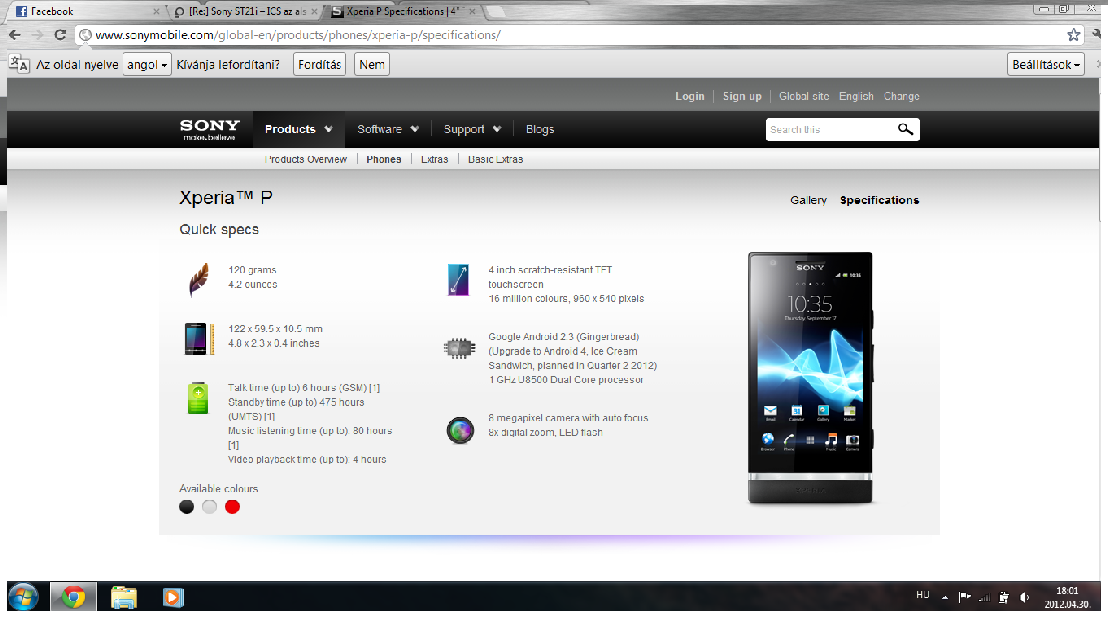Click the Xperia P phone image
The width and height of the screenshot is (1108, 628).
pos(811,378)
